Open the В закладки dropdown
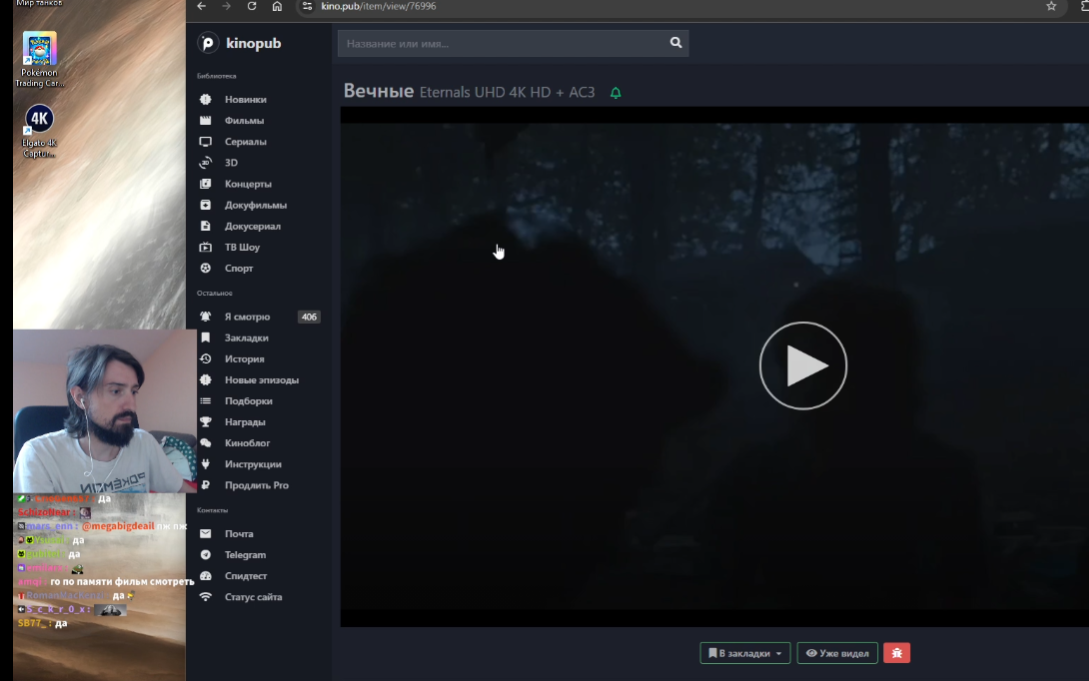The width and height of the screenshot is (1089, 681). 745,653
